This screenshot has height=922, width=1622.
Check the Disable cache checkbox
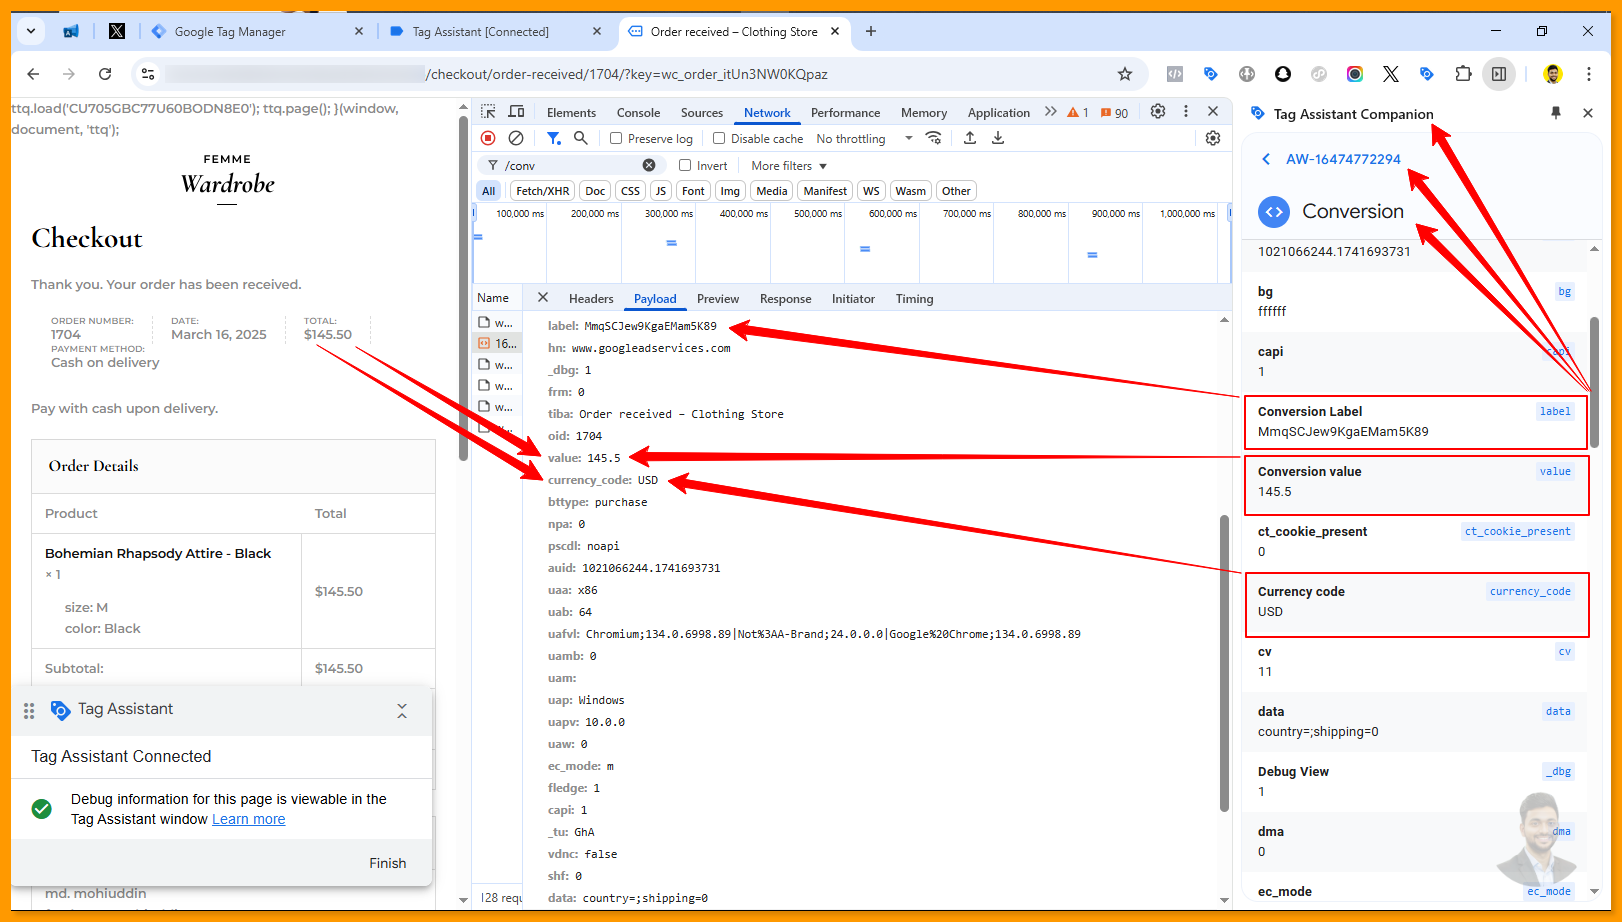(x=719, y=139)
